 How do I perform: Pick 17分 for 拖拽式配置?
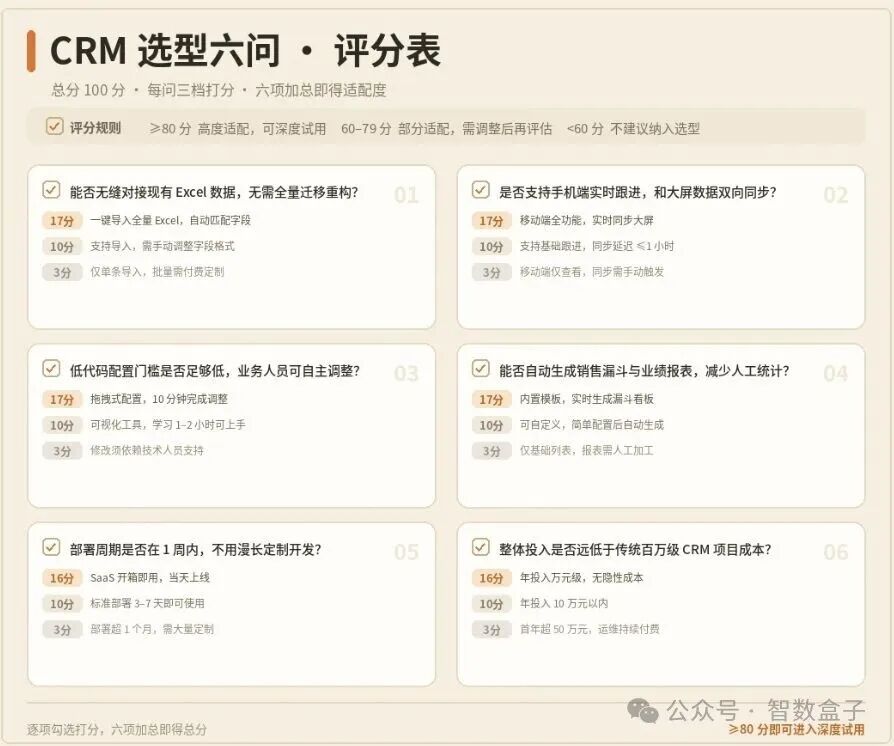[62, 399]
